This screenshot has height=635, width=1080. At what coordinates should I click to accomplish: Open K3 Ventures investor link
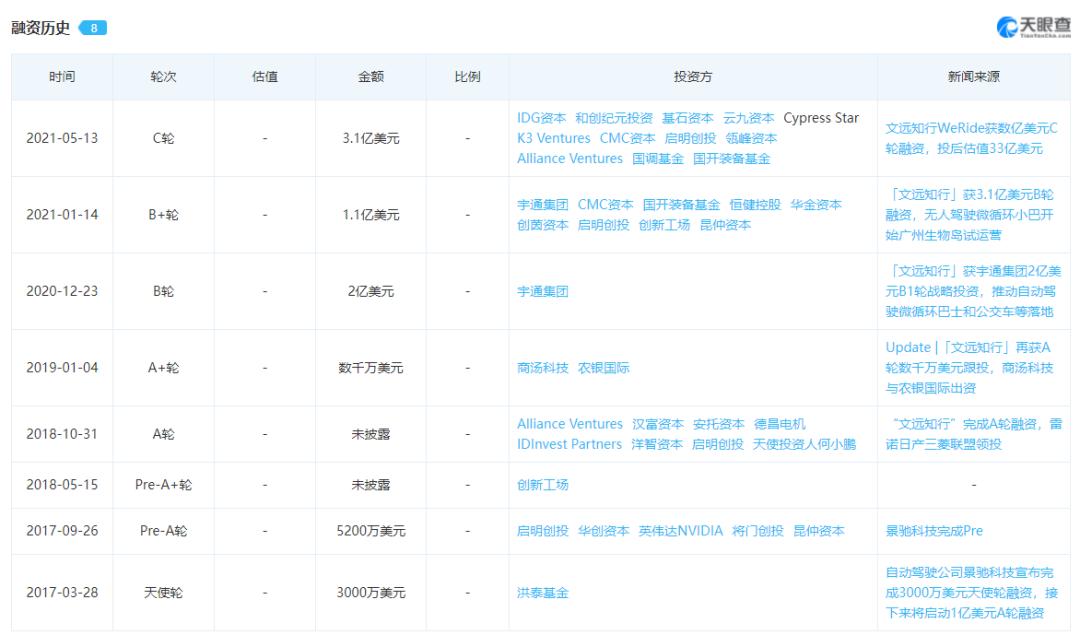pyautogui.click(x=554, y=138)
